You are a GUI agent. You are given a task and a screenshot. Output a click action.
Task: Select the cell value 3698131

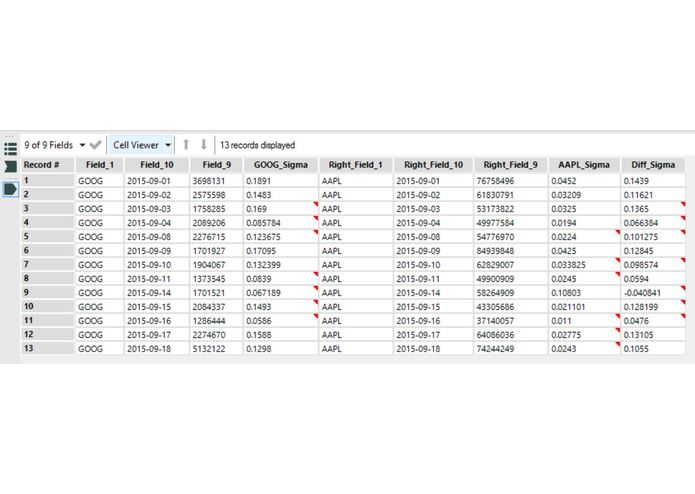(x=216, y=181)
